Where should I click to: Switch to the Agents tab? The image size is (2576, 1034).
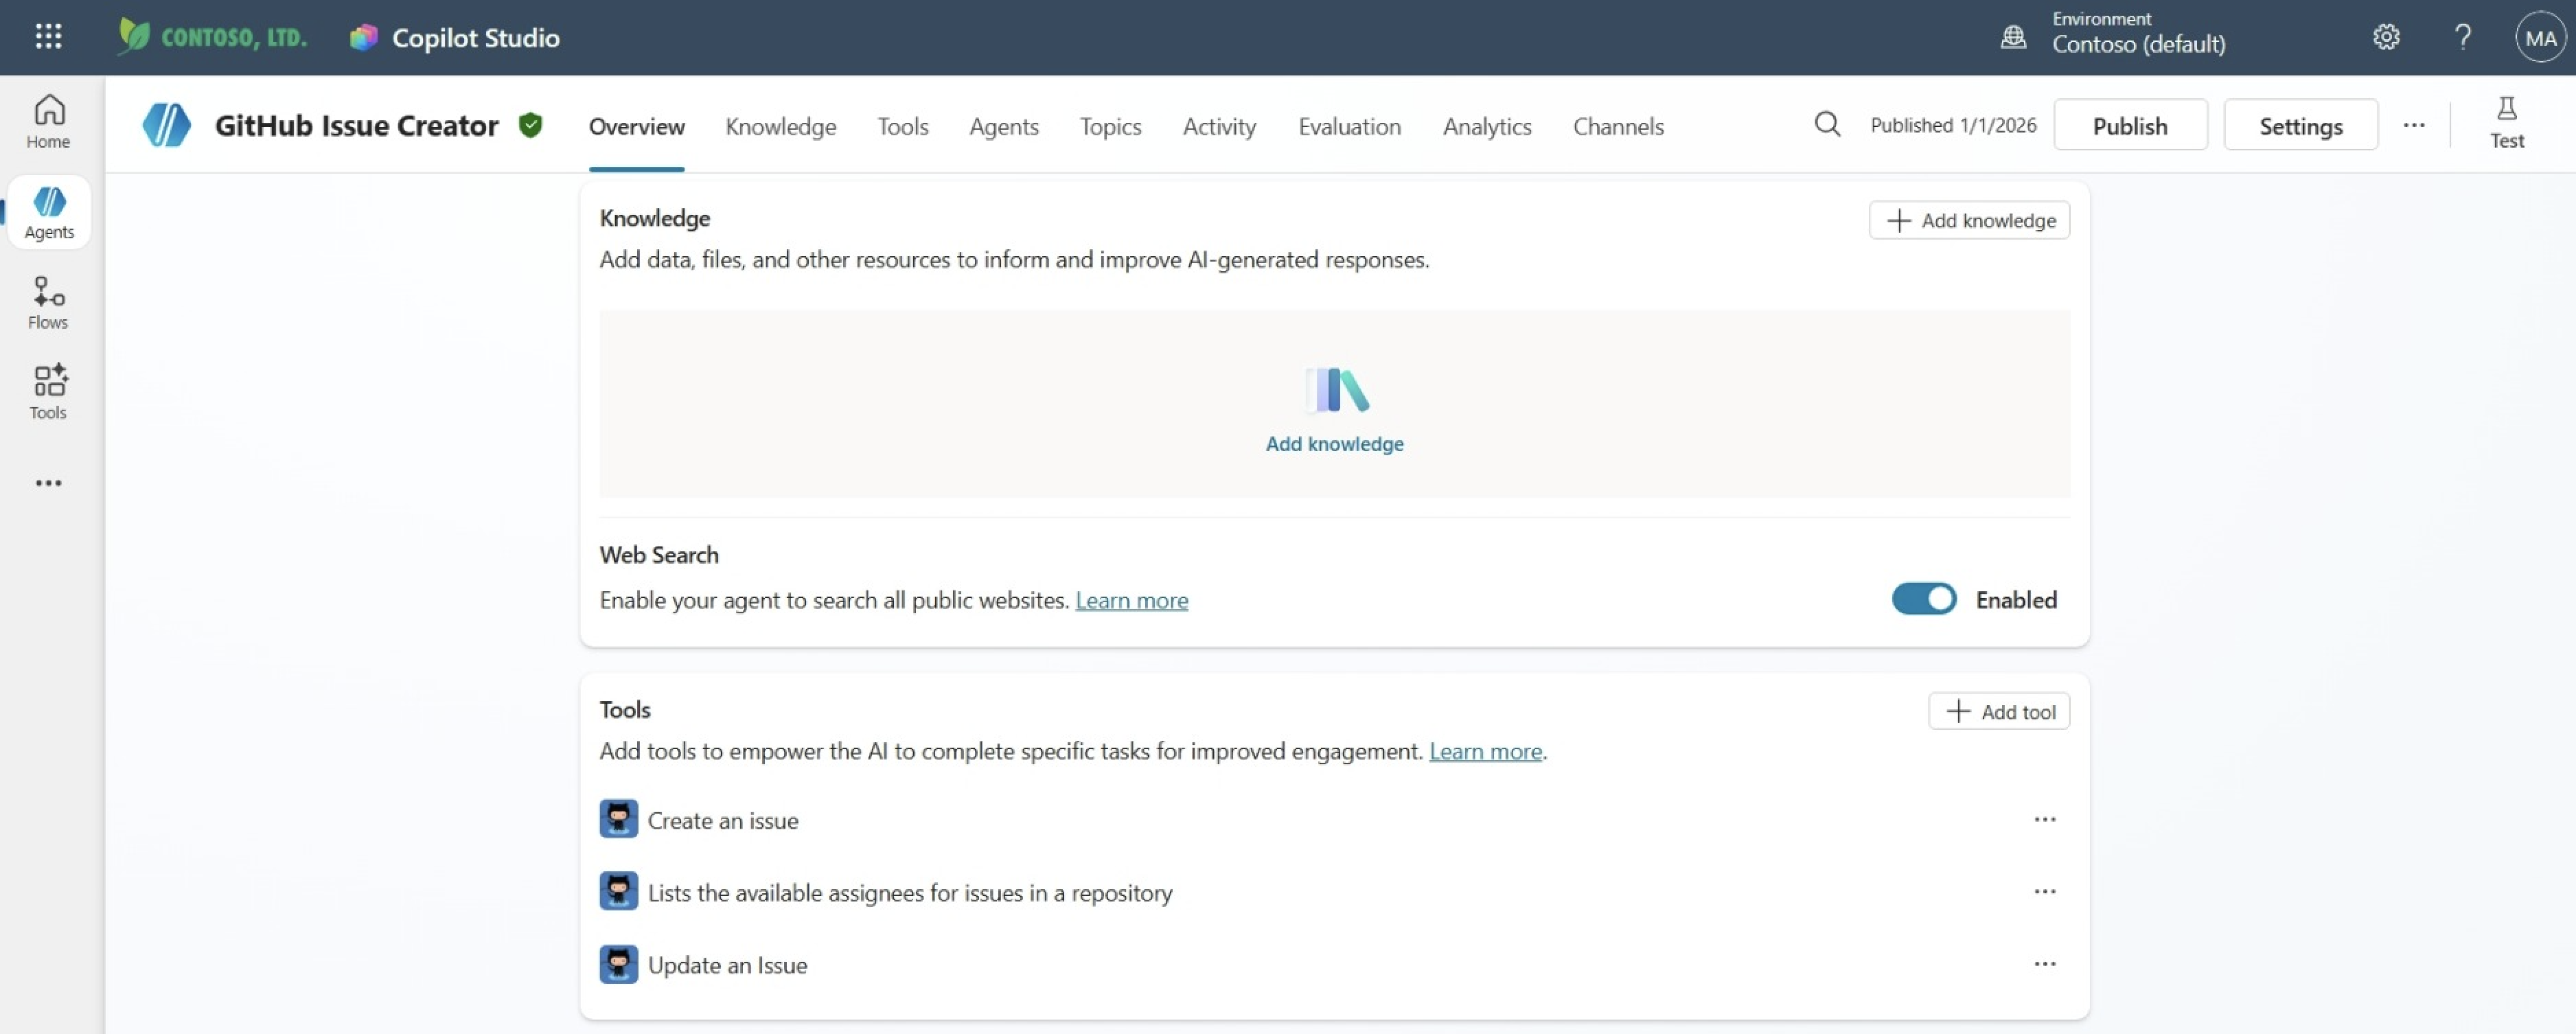point(1003,126)
